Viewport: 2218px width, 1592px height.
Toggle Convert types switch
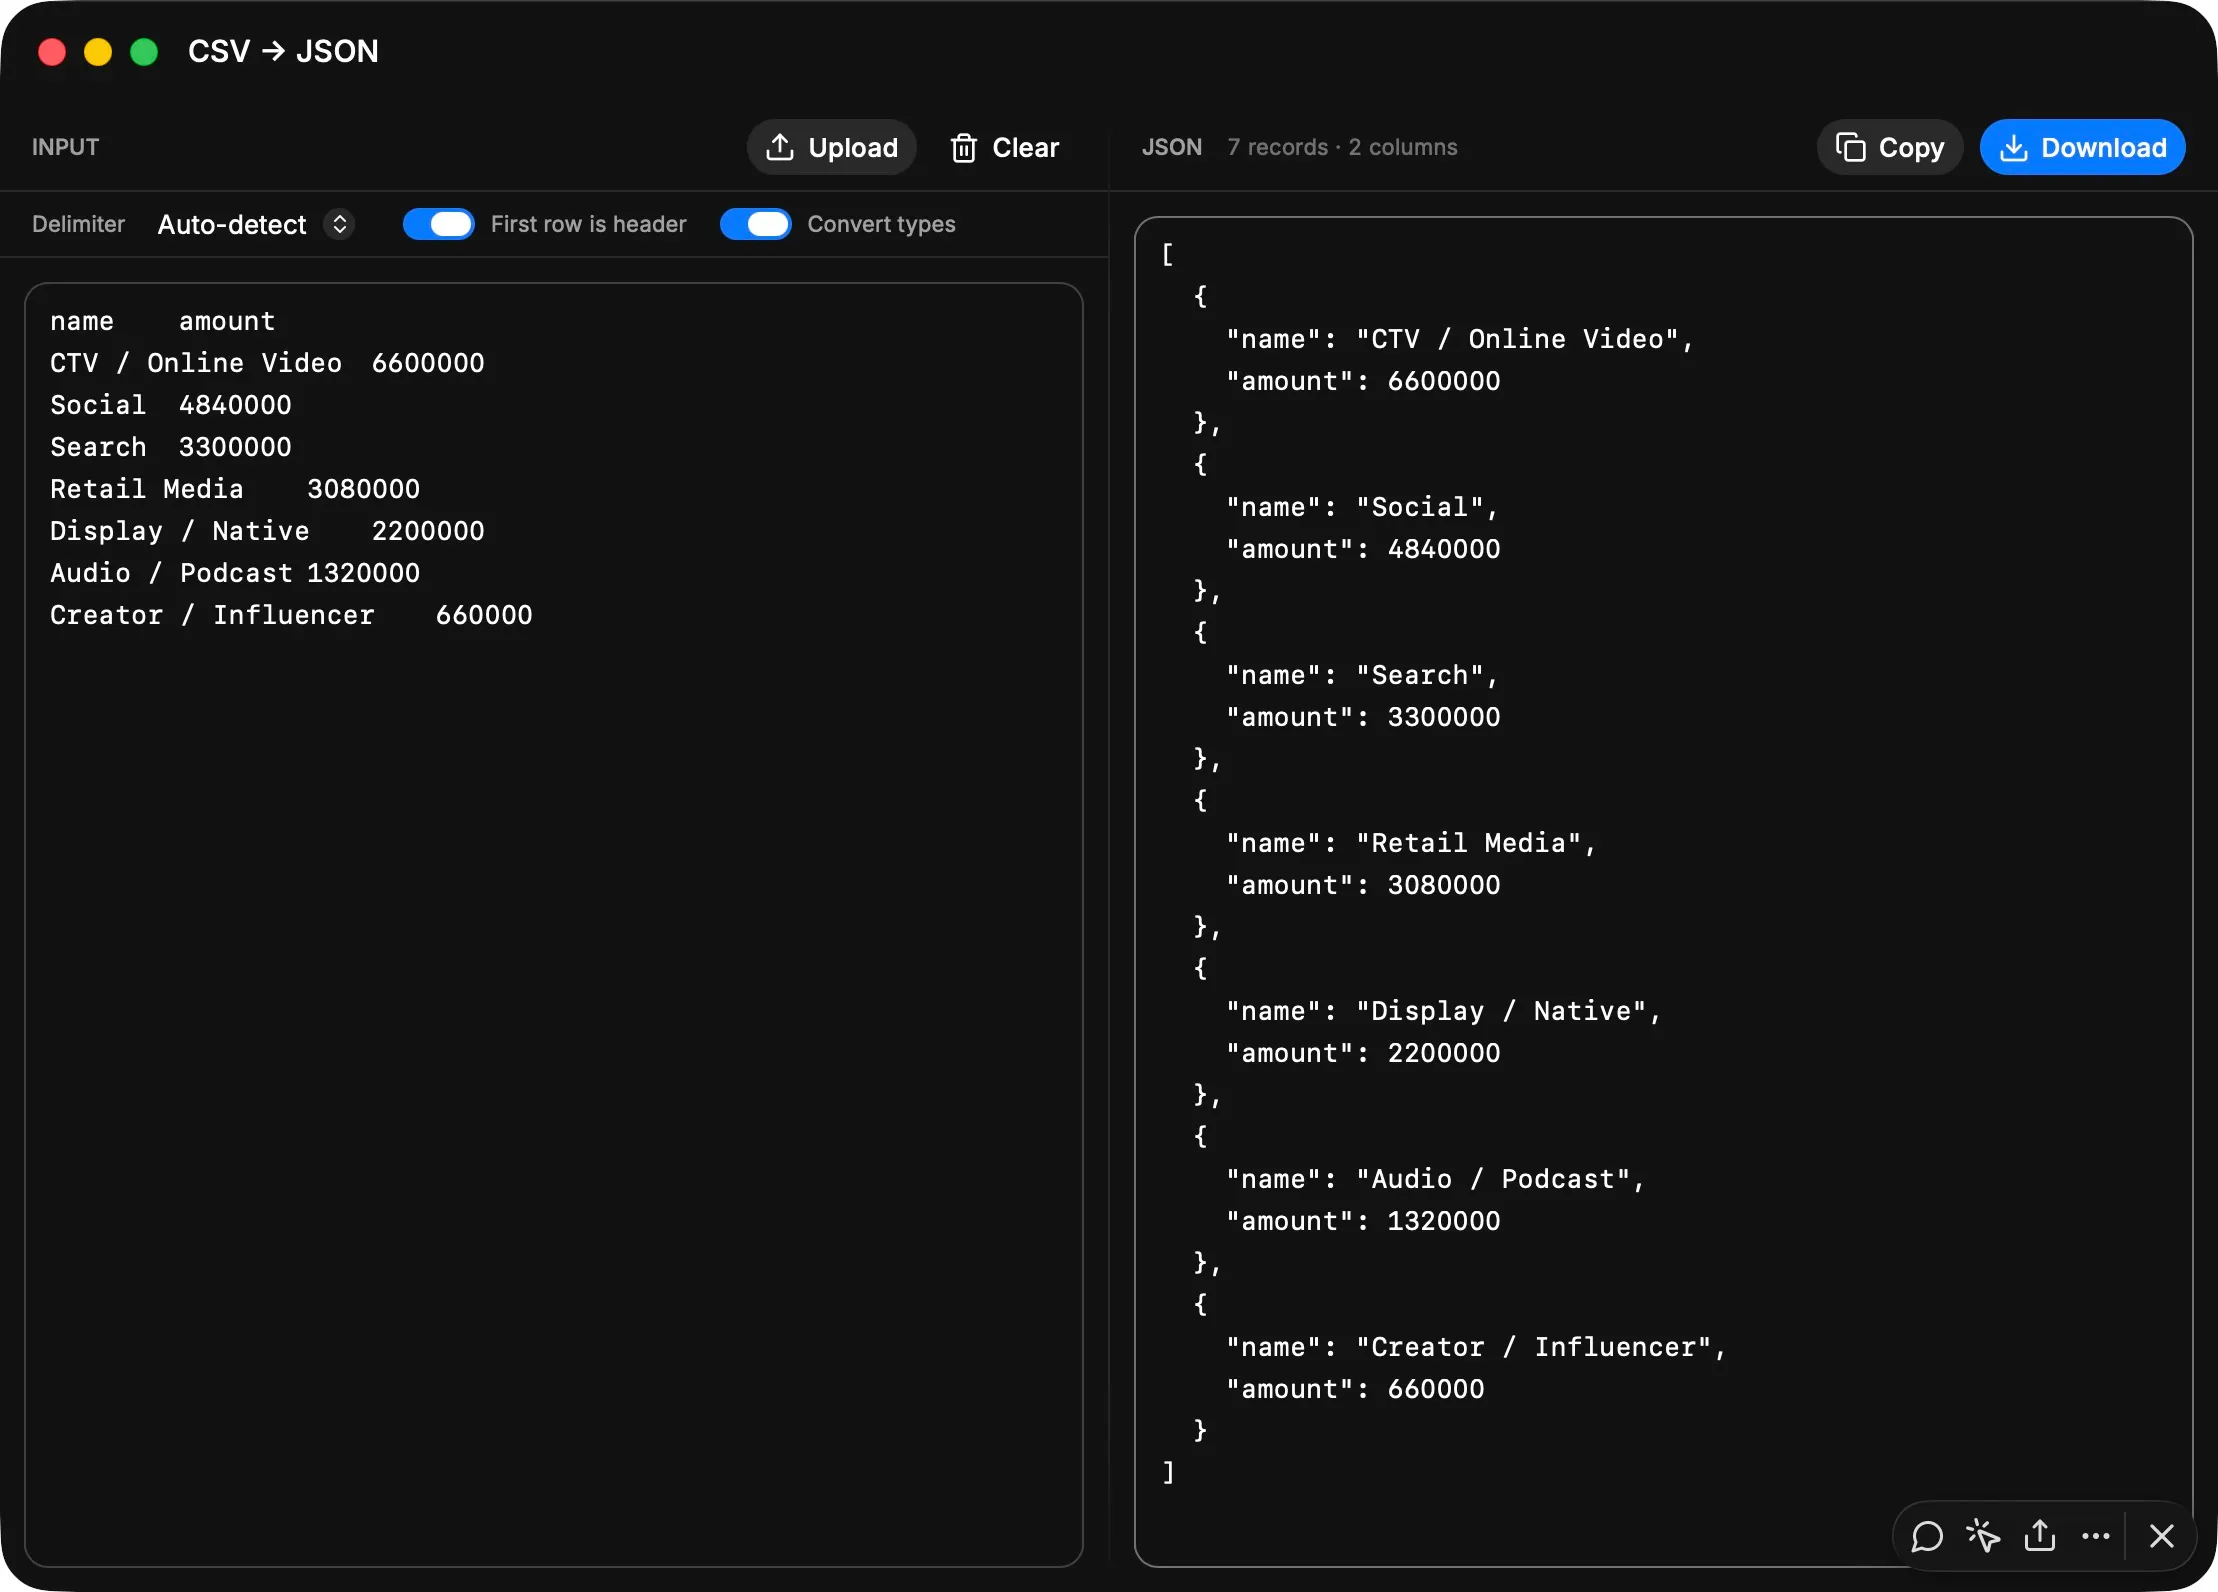[756, 224]
